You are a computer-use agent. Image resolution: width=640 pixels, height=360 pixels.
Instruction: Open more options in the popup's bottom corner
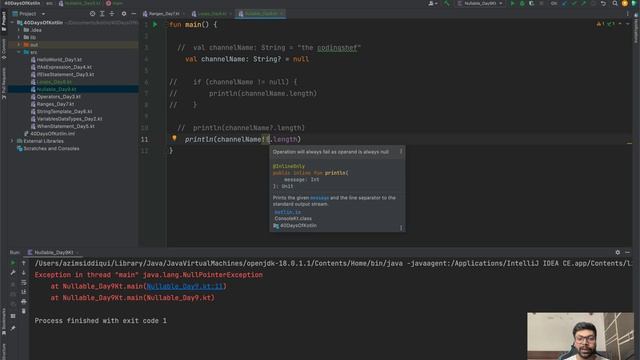pos(401,227)
